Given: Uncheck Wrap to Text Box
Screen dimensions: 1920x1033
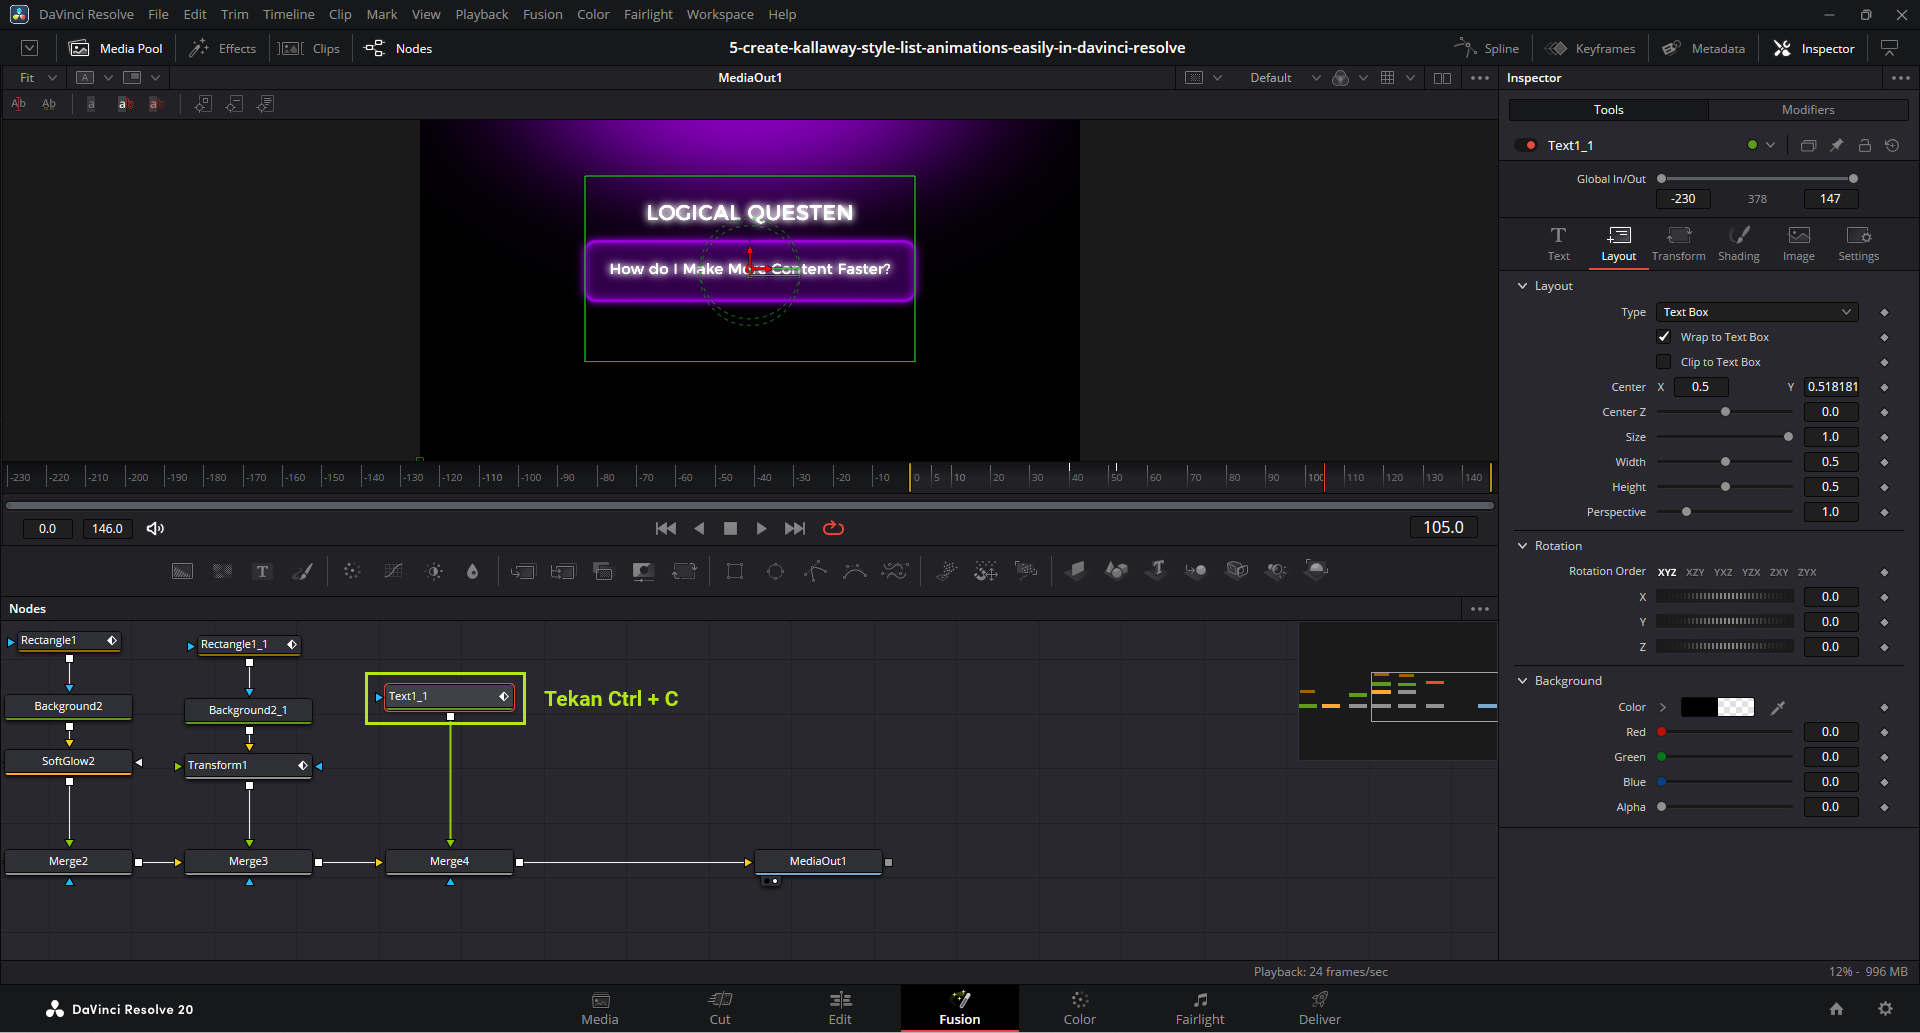Looking at the screenshot, I should tap(1664, 337).
